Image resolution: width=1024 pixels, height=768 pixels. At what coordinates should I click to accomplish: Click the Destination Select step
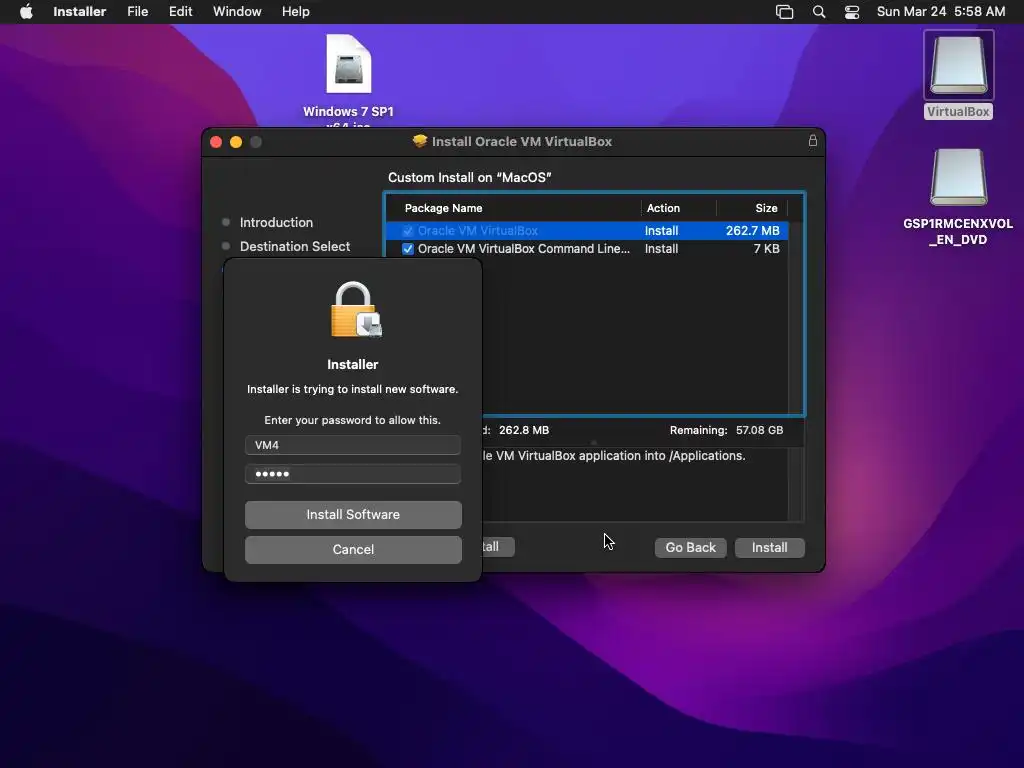295,246
